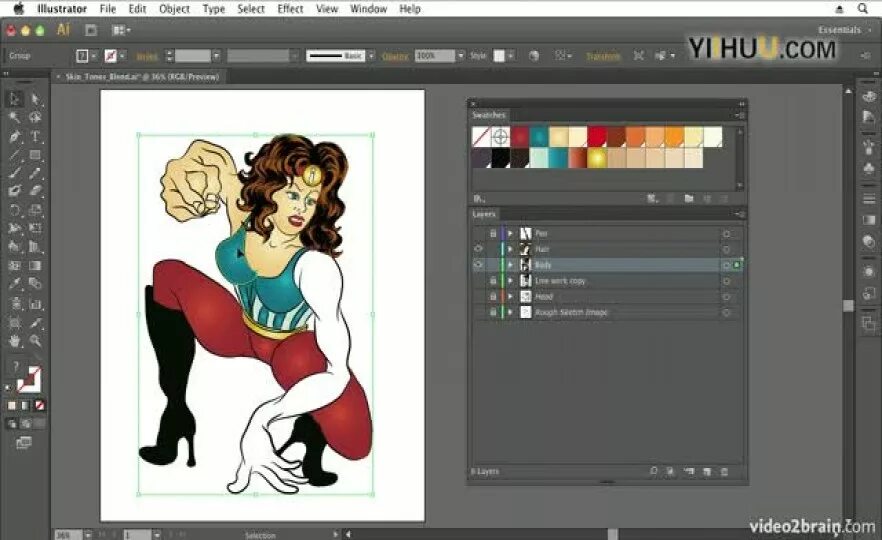Unlock the Line work copy layer
The image size is (882, 540).
[x=493, y=280]
